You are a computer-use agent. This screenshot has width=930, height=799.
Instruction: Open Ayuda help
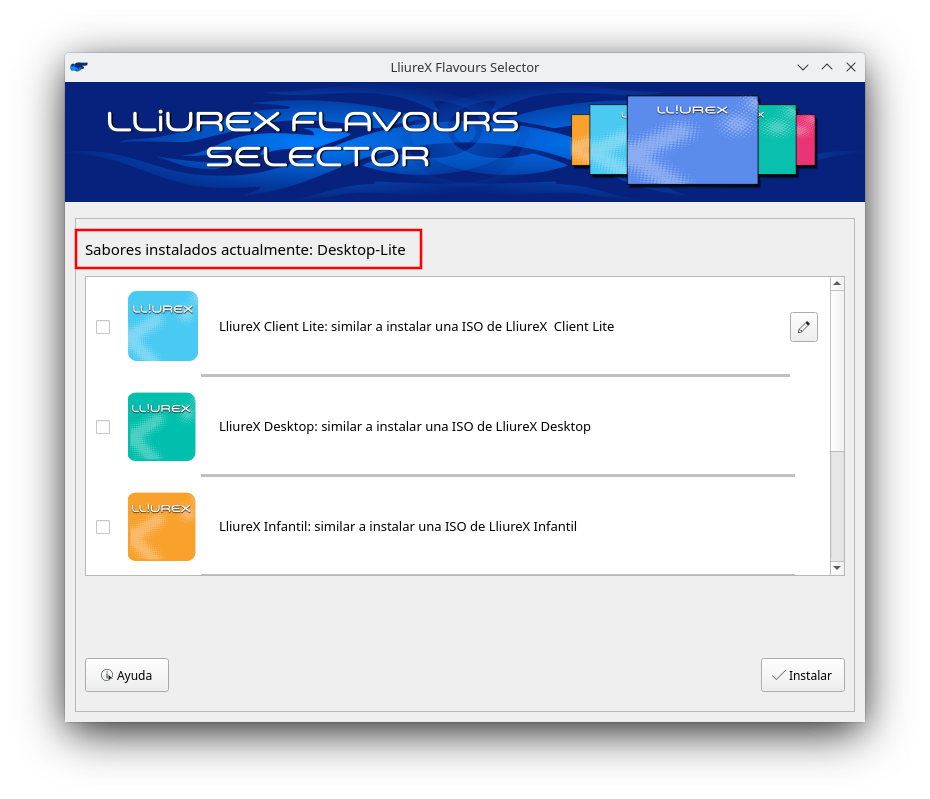click(x=127, y=675)
